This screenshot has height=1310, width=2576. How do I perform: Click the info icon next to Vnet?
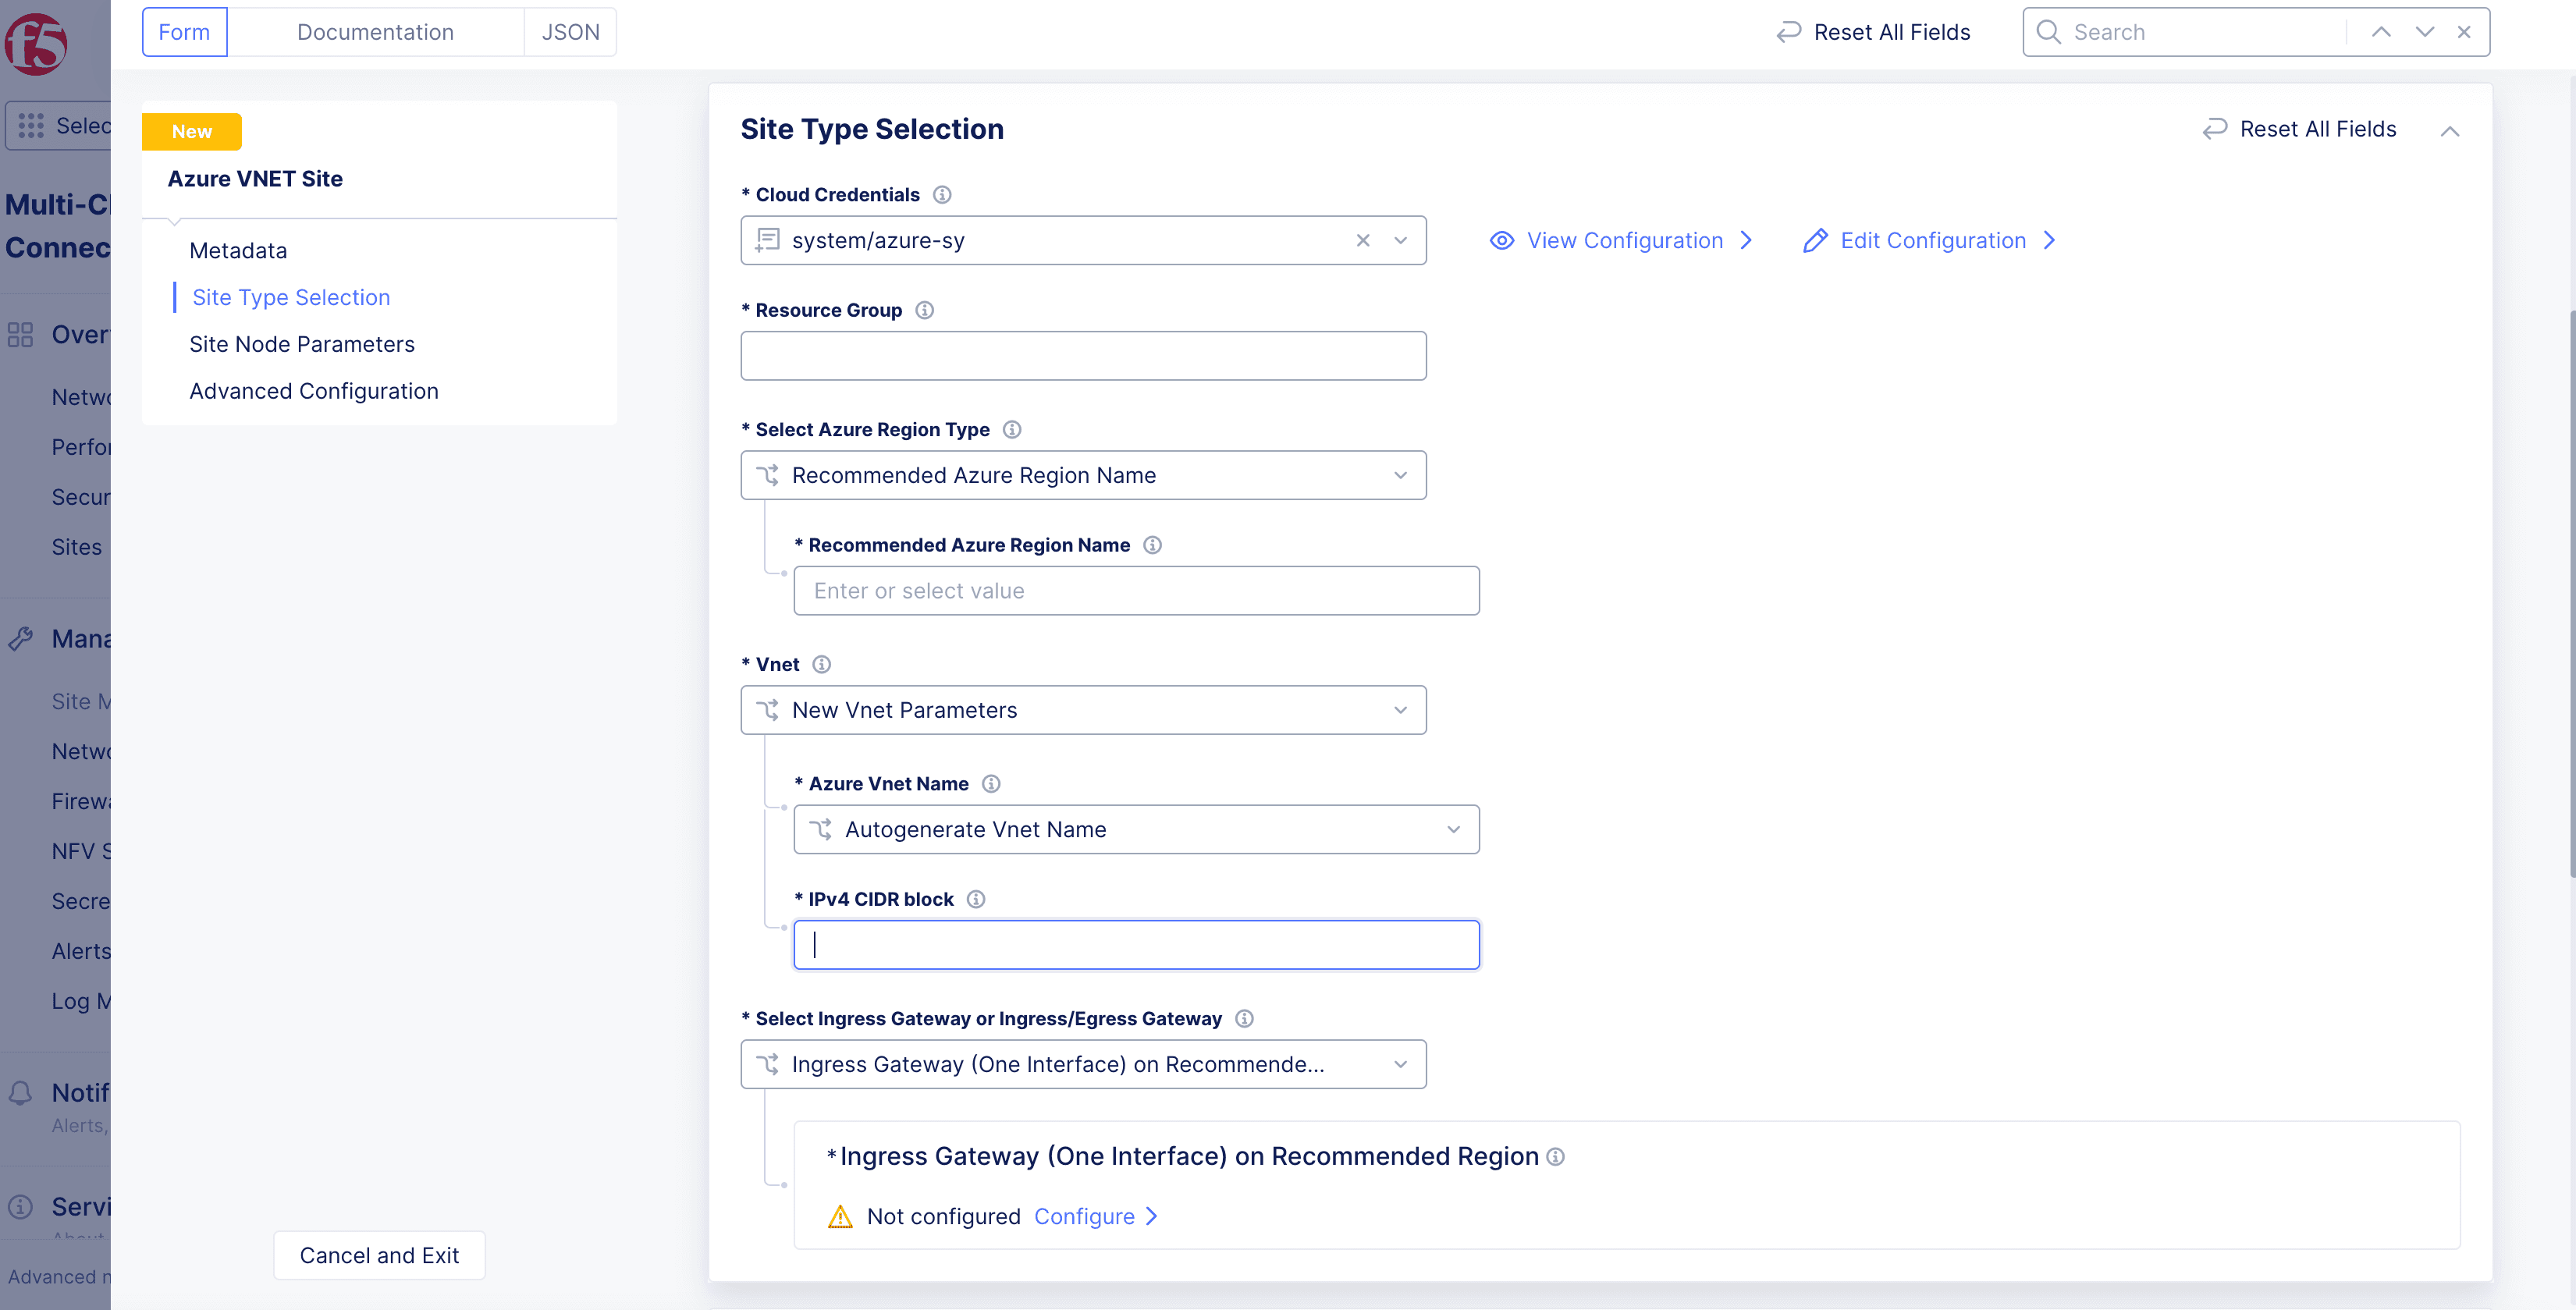(x=822, y=664)
